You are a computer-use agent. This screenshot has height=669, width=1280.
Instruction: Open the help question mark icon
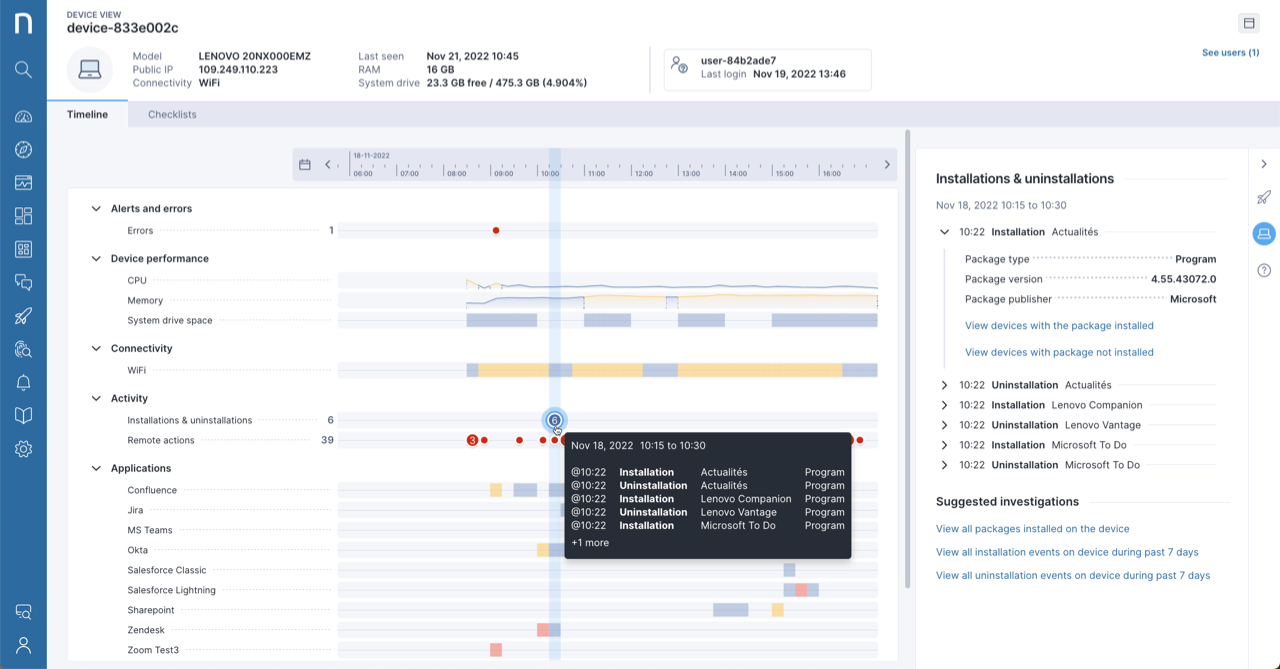click(1264, 270)
